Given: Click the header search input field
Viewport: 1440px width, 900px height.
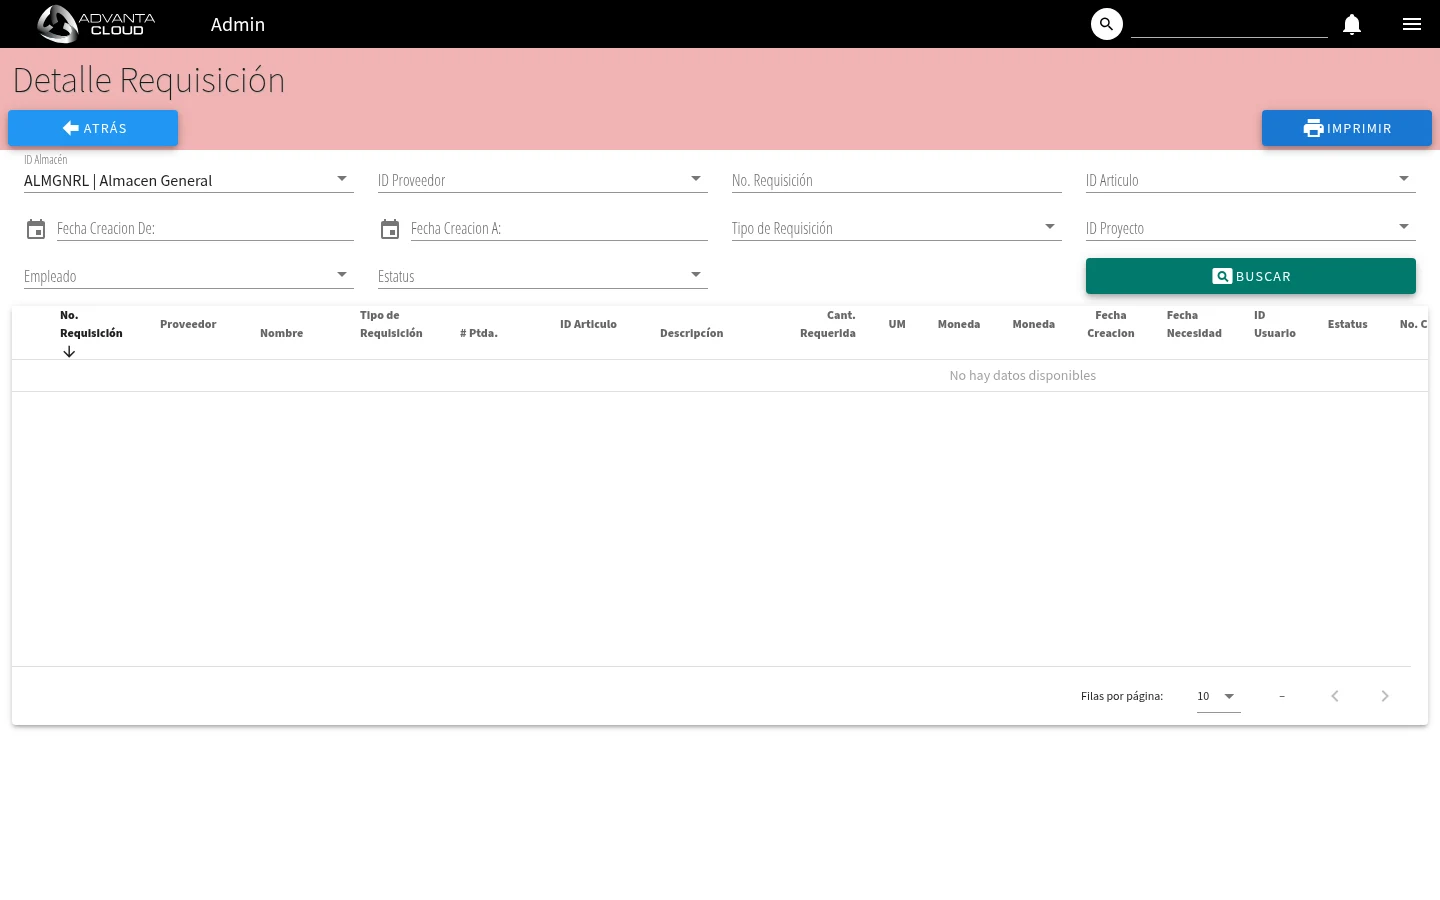Looking at the screenshot, I should click(1229, 25).
